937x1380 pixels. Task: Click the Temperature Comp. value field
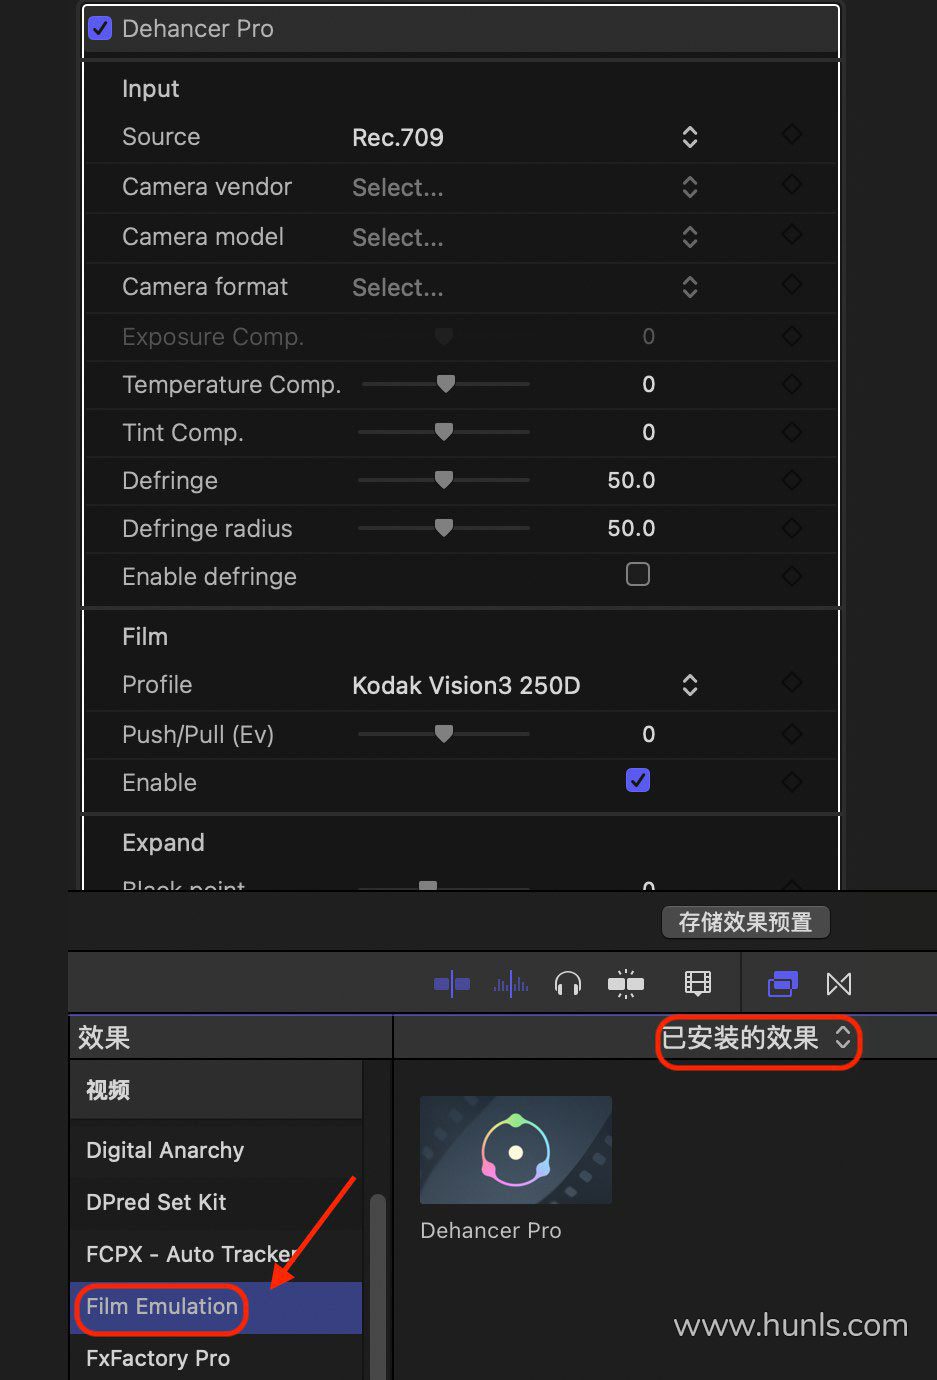tap(648, 384)
